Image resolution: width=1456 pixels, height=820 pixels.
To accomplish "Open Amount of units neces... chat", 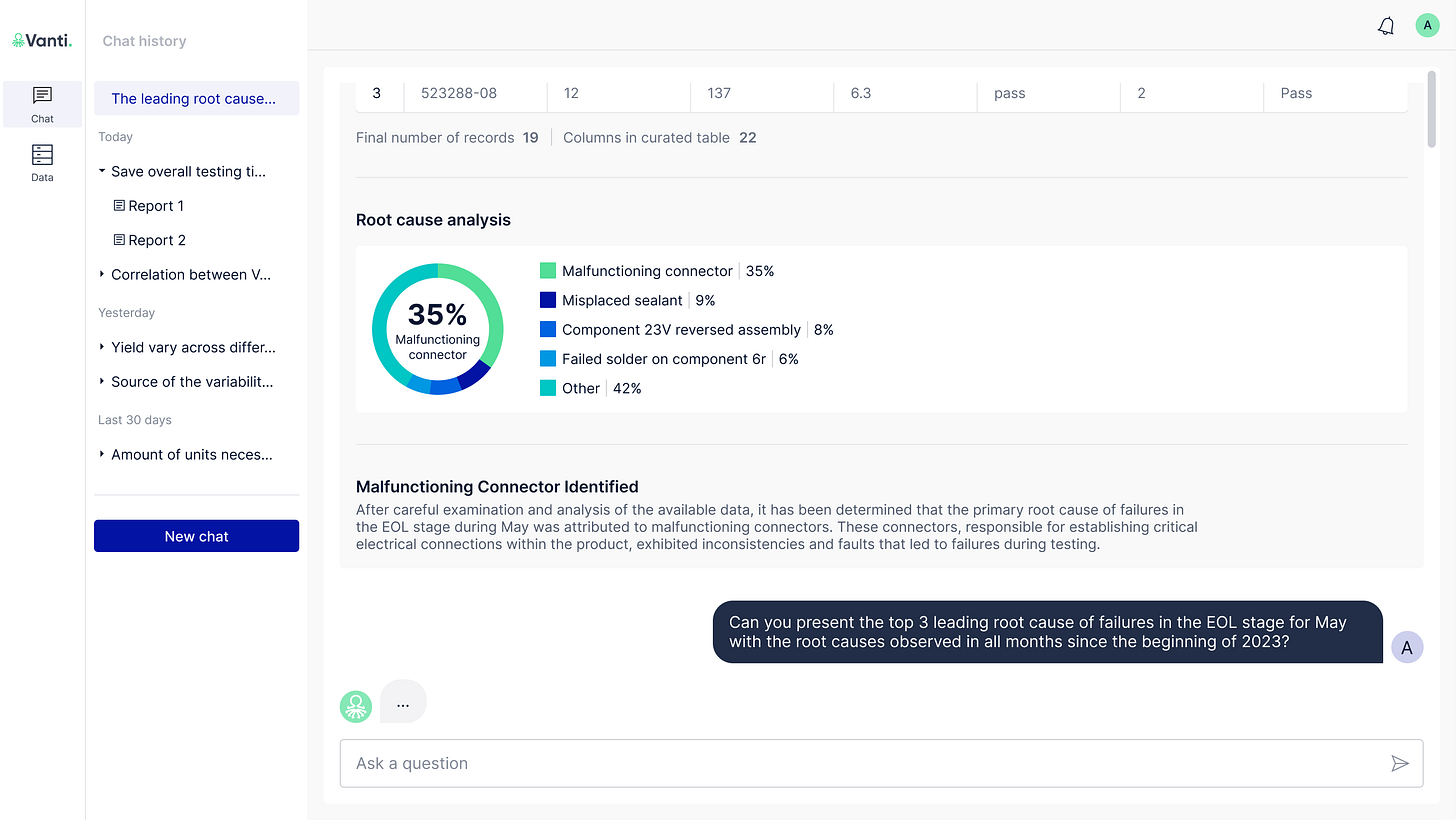I will pos(192,454).
